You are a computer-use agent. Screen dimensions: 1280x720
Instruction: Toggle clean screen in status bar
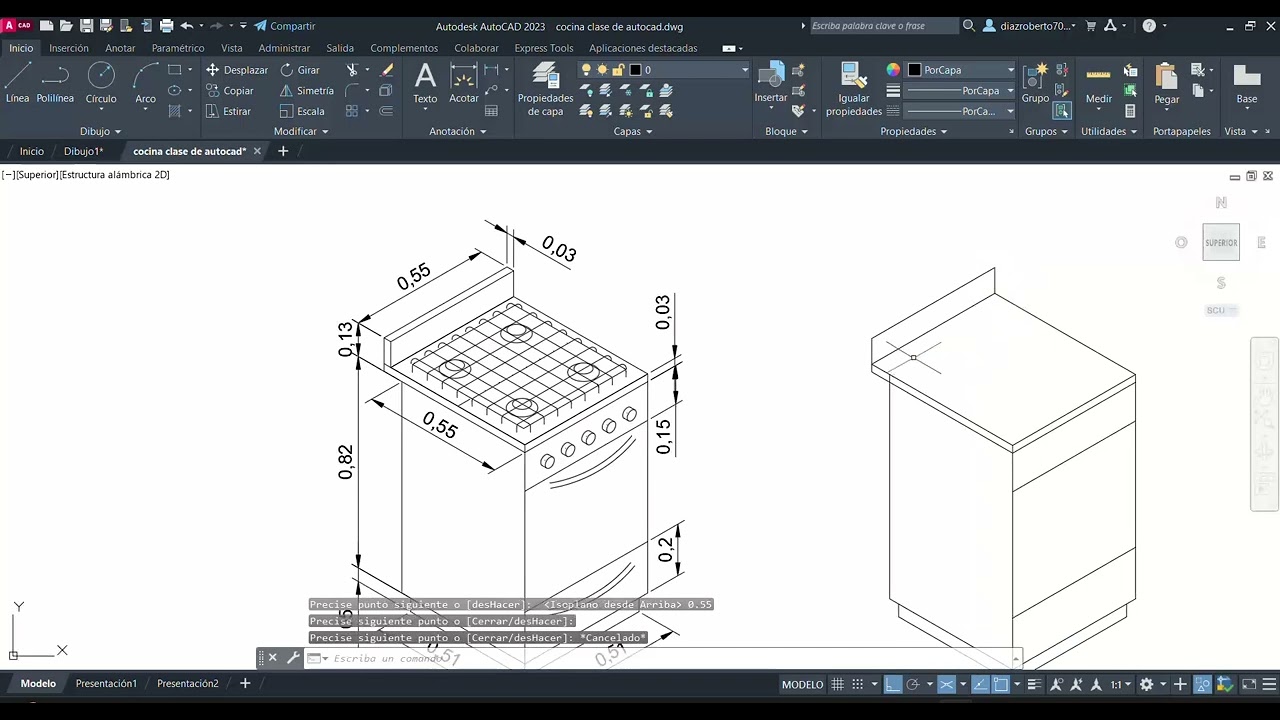click(x=1249, y=685)
